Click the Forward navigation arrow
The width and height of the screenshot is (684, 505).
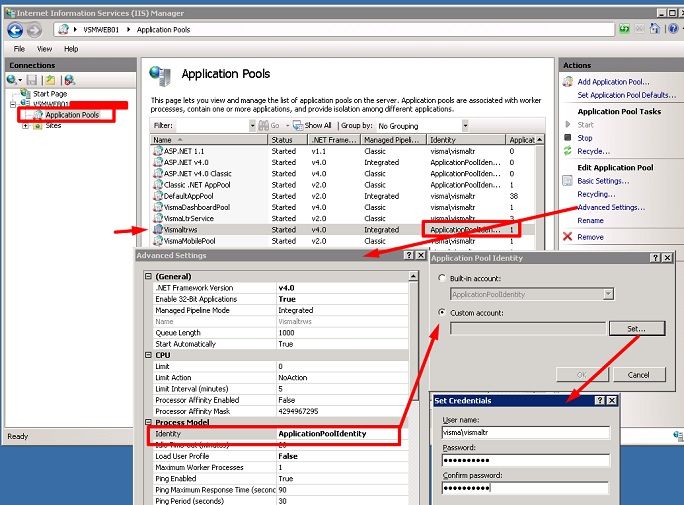coord(34,30)
